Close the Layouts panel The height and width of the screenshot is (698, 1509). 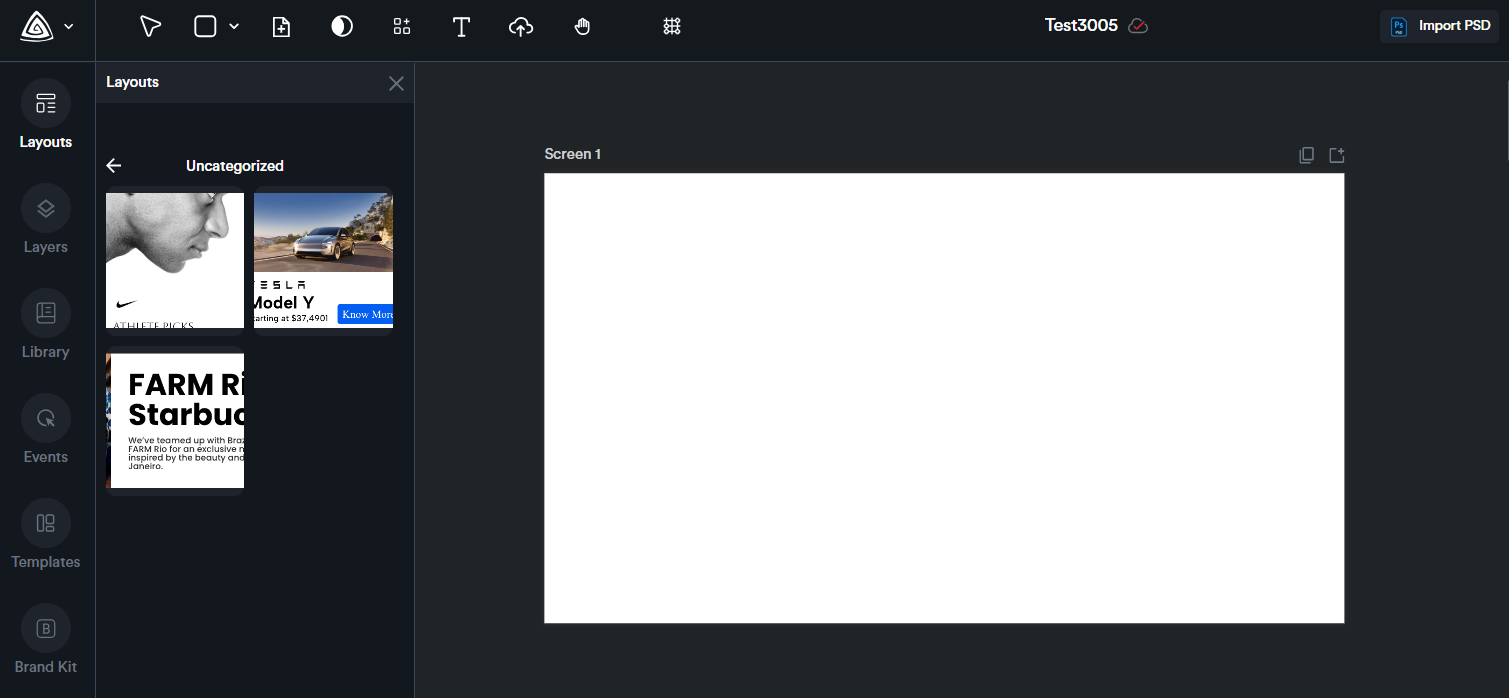click(396, 83)
